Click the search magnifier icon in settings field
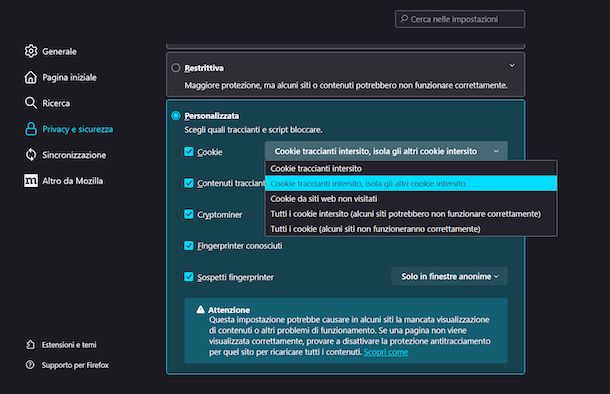Screen dimensions: 610x394 pyautogui.click(x=404, y=19)
